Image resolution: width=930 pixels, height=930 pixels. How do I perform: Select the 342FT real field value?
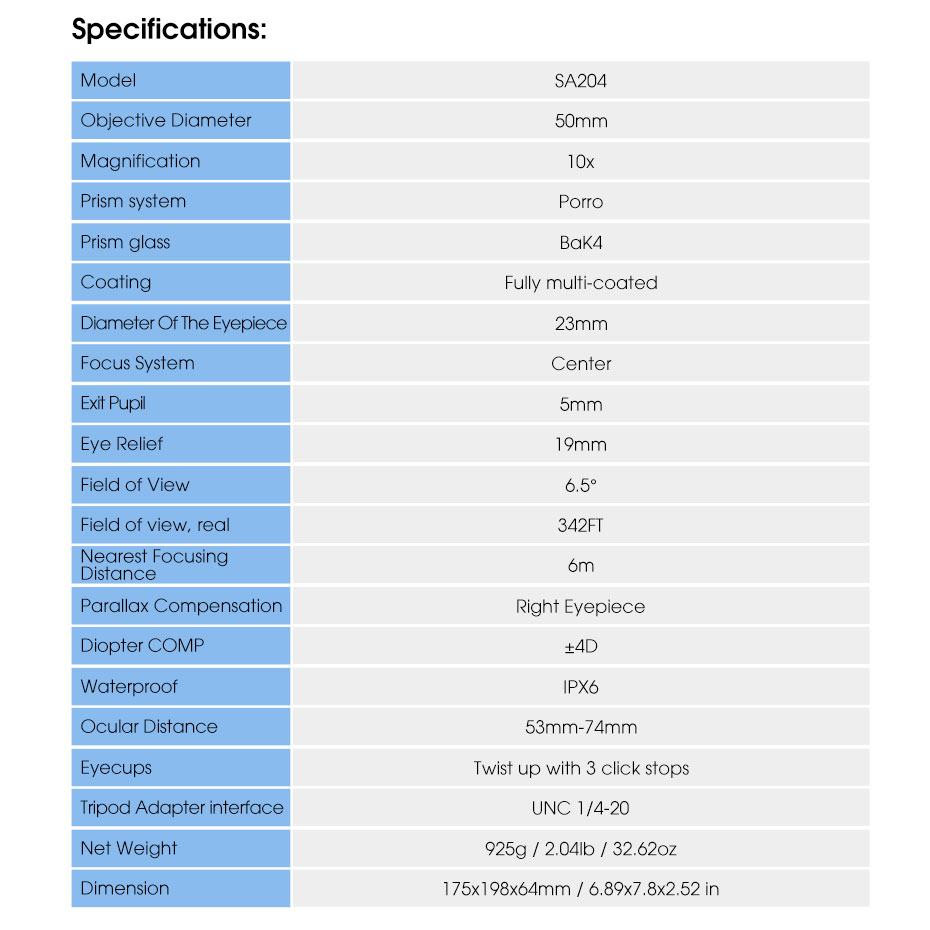[581, 525]
